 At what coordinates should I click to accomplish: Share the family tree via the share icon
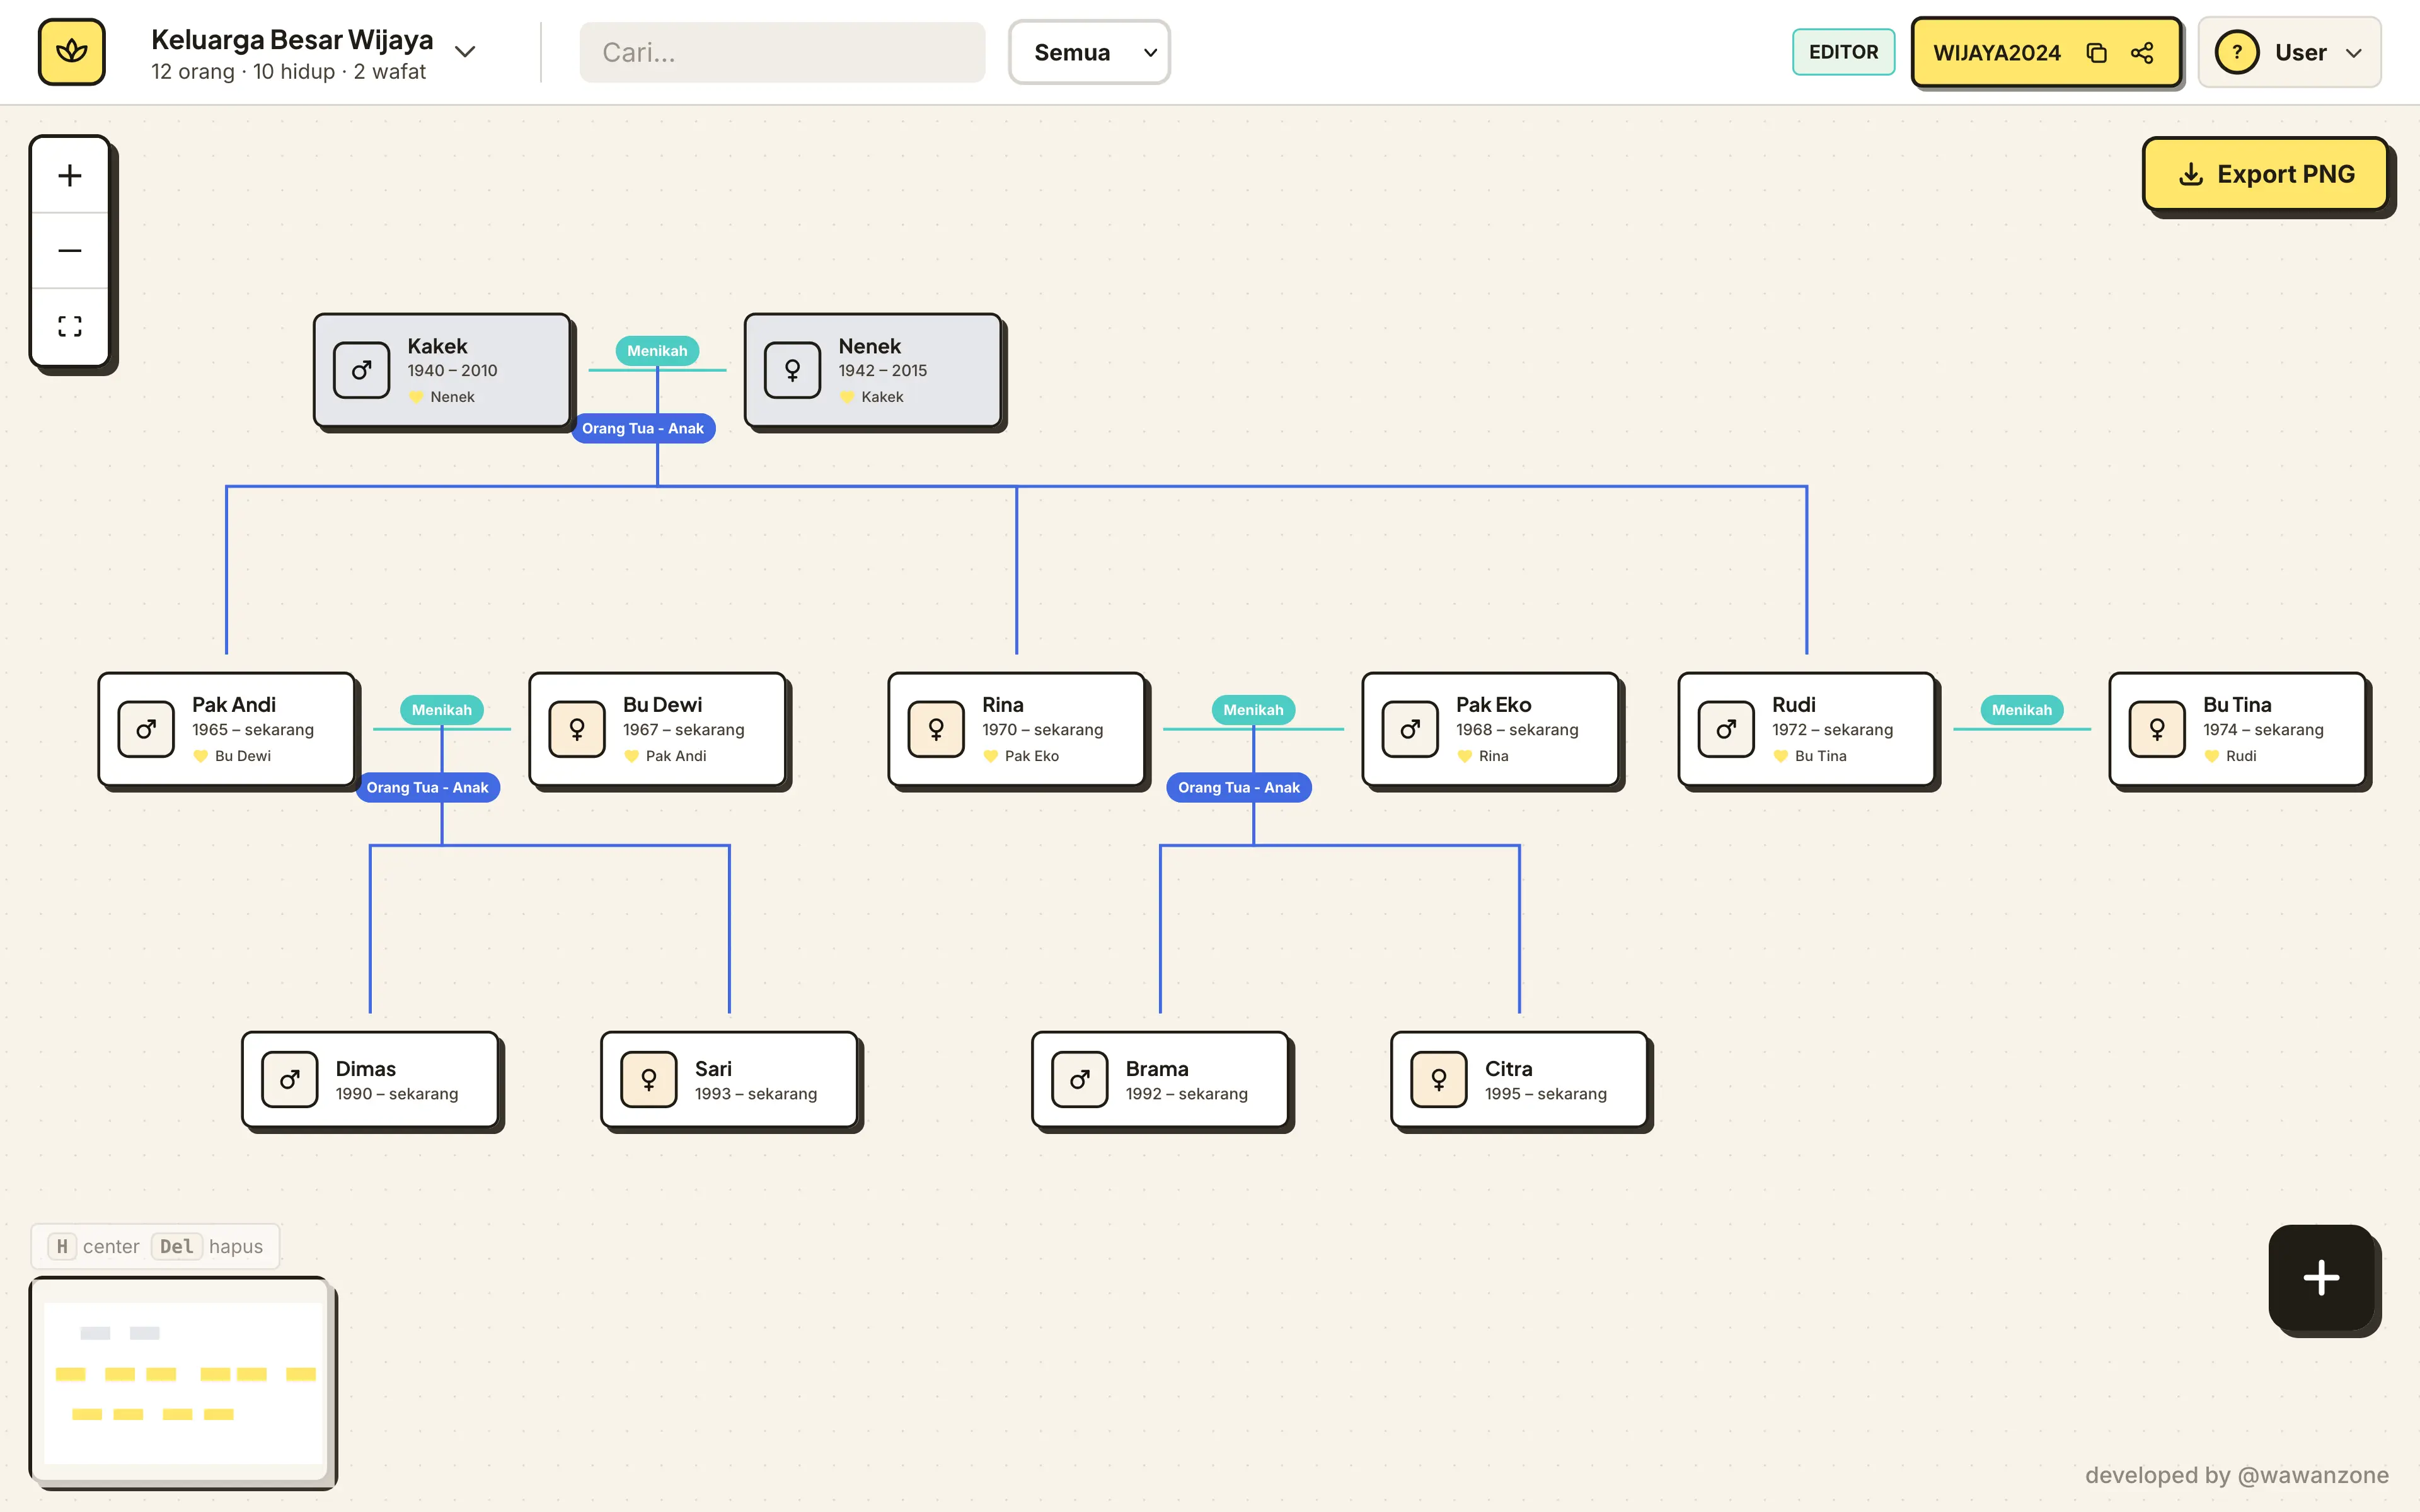tap(2142, 52)
